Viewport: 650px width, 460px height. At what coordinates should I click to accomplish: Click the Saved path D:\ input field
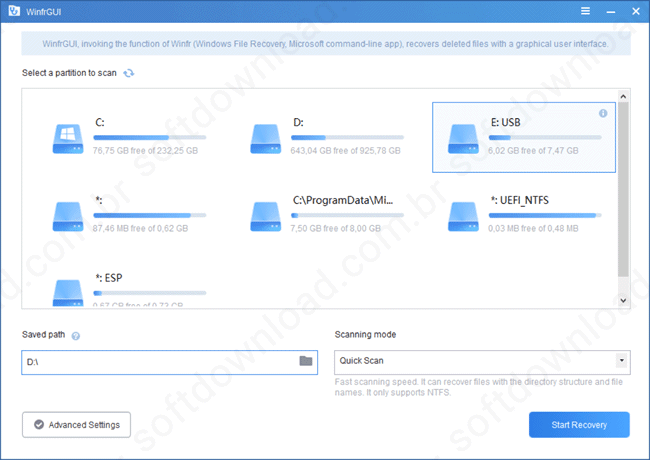(169, 362)
